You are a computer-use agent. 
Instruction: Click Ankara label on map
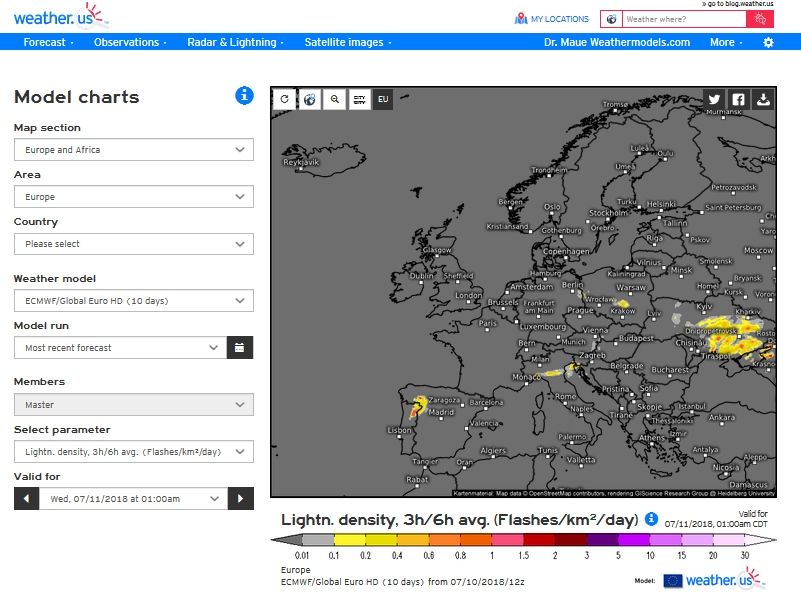click(721, 417)
